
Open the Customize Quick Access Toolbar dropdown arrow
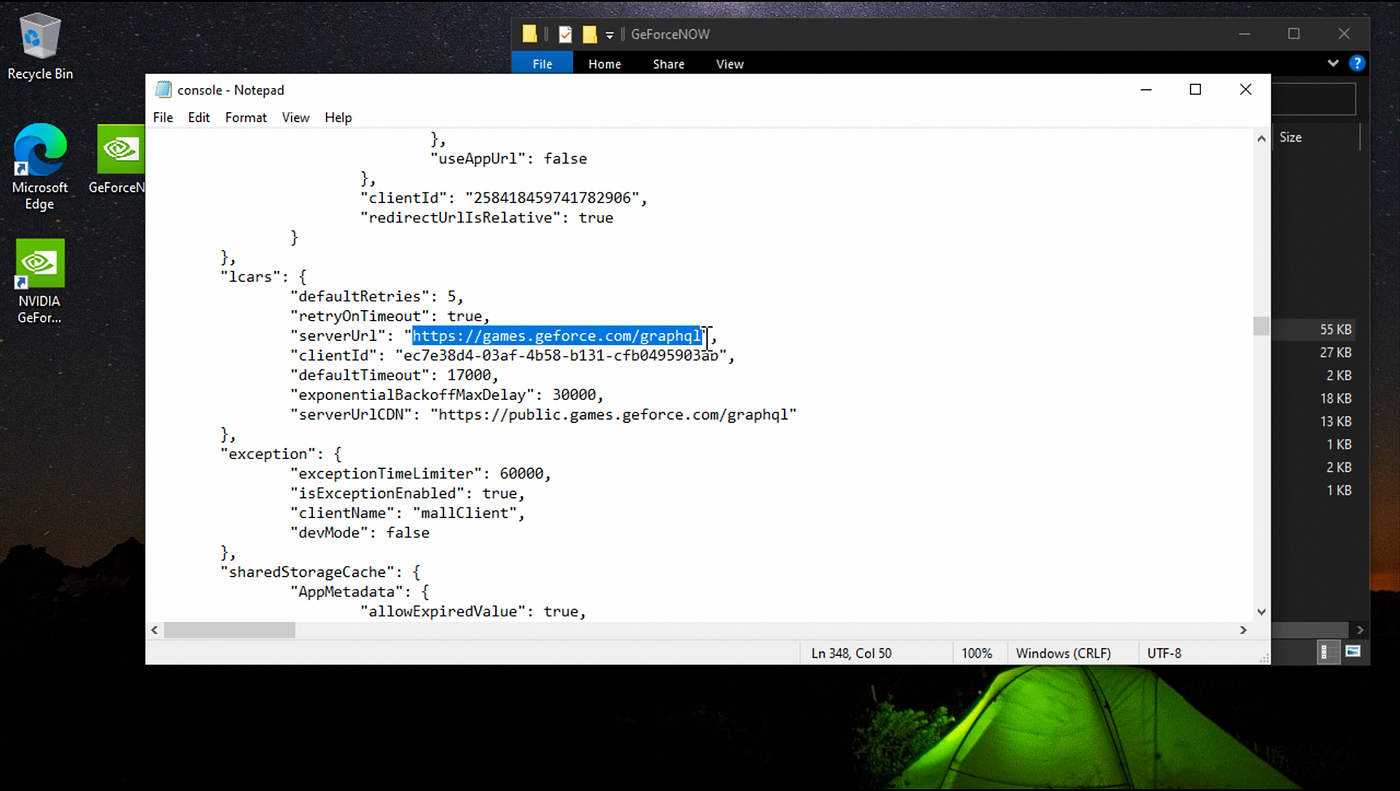coord(610,35)
